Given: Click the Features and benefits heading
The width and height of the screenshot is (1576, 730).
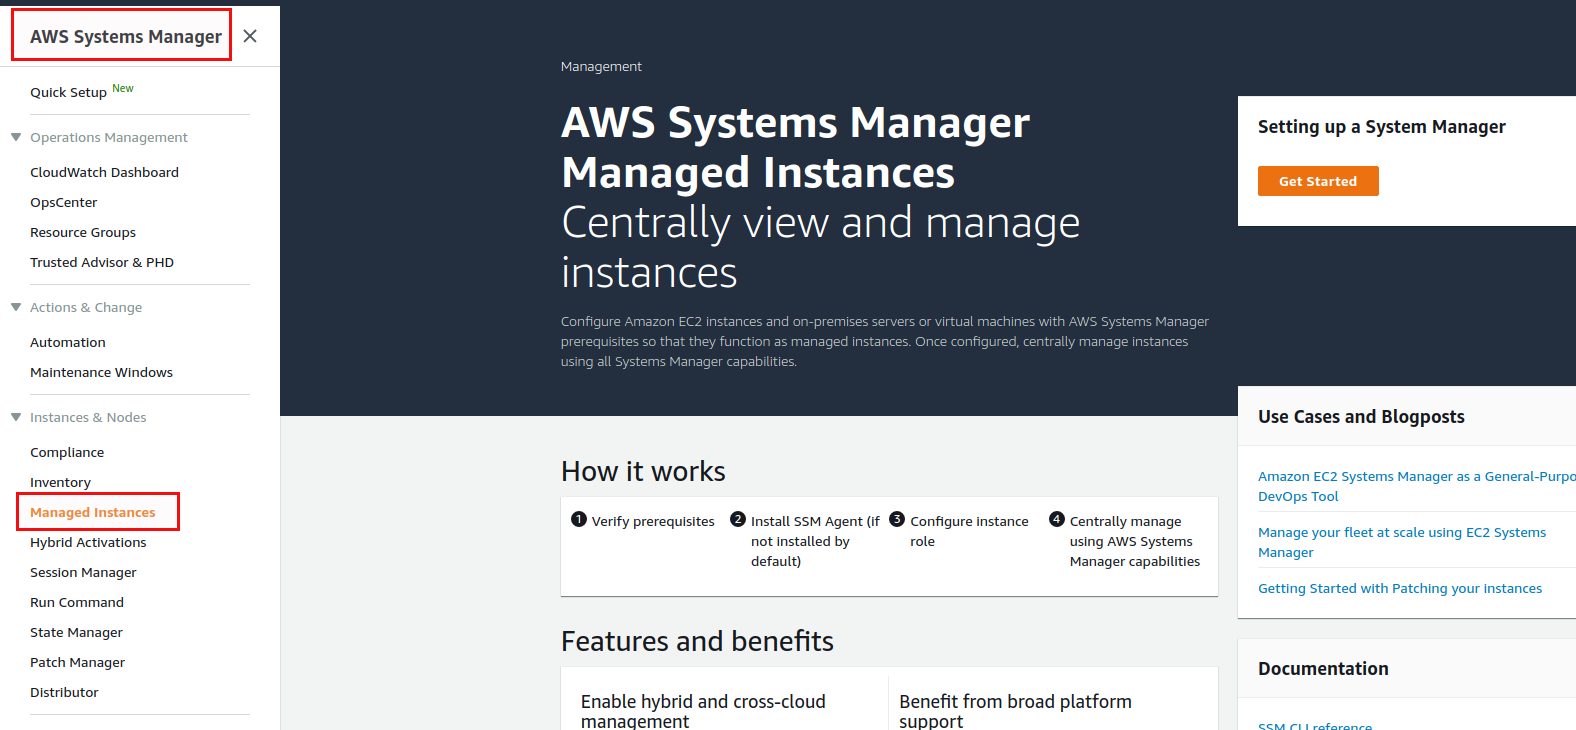Looking at the screenshot, I should [697, 641].
